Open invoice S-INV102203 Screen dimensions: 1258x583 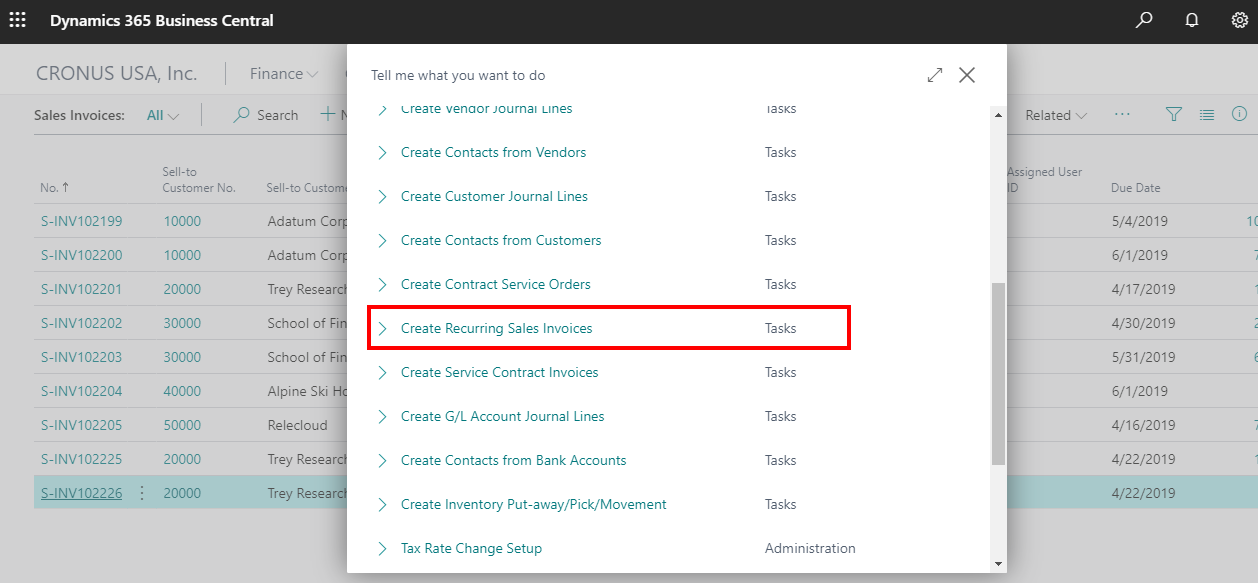[81, 357]
